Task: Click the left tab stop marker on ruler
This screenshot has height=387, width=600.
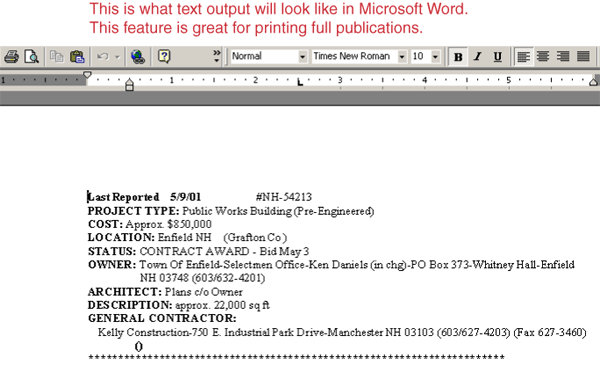Action: click(300, 82)
